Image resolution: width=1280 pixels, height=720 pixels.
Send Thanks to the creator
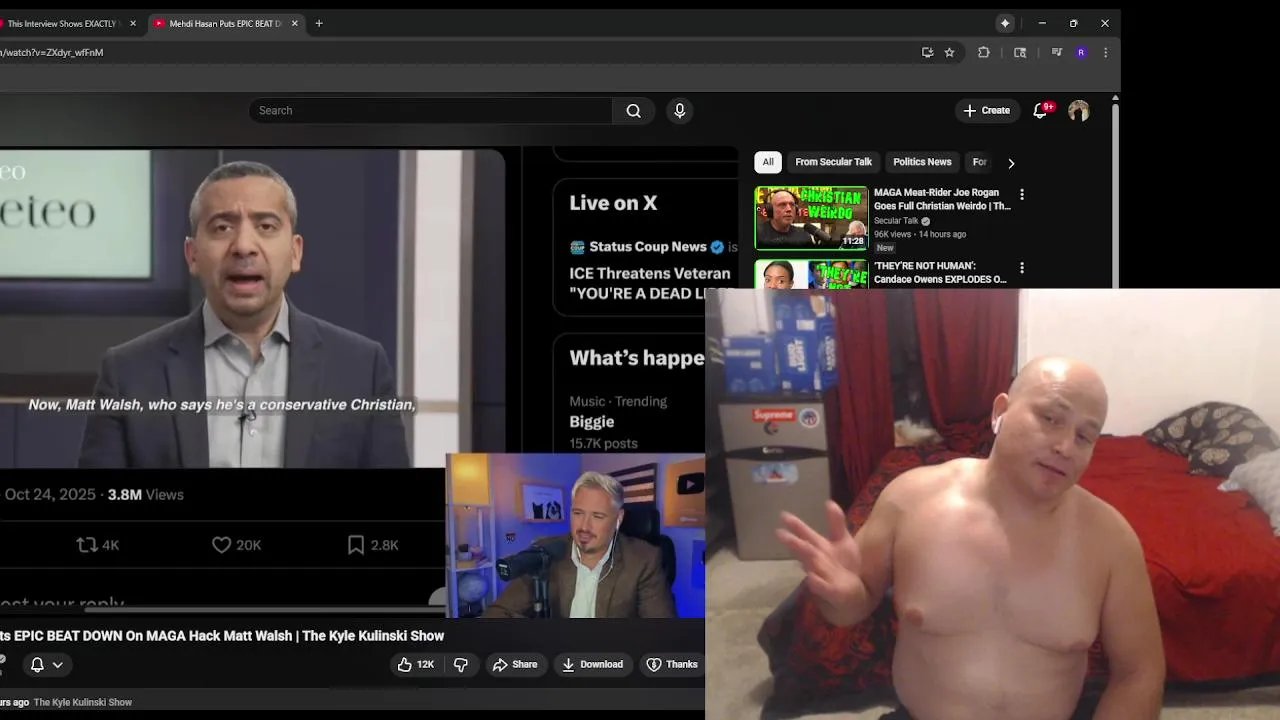(672, 664)
